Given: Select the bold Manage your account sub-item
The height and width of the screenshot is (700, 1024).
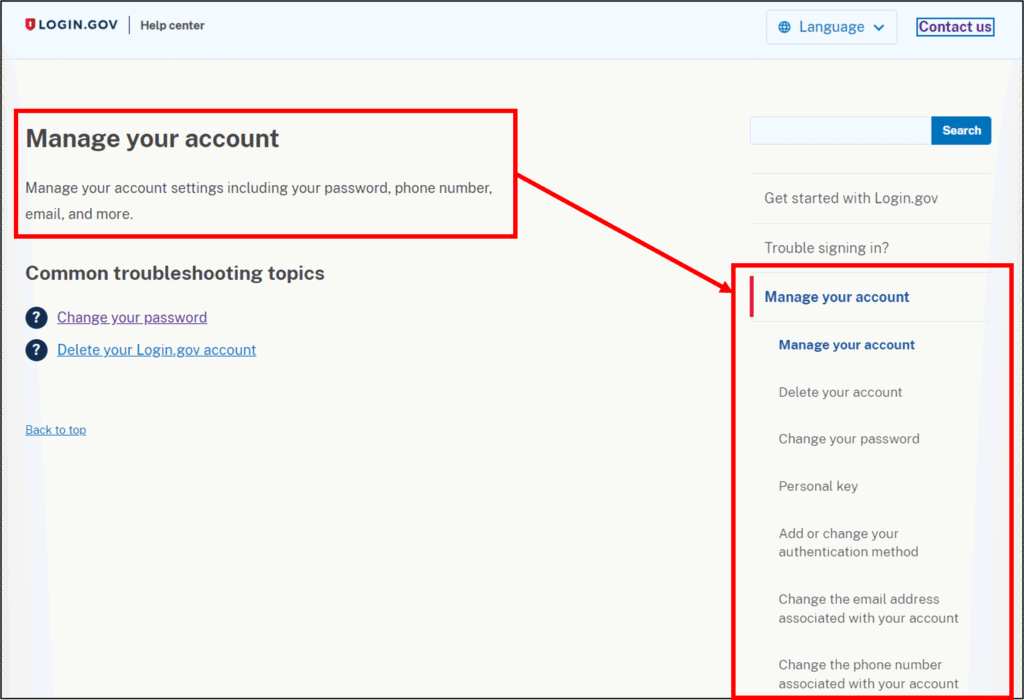Looking at the screenshot, I should [x=847, y=345].
